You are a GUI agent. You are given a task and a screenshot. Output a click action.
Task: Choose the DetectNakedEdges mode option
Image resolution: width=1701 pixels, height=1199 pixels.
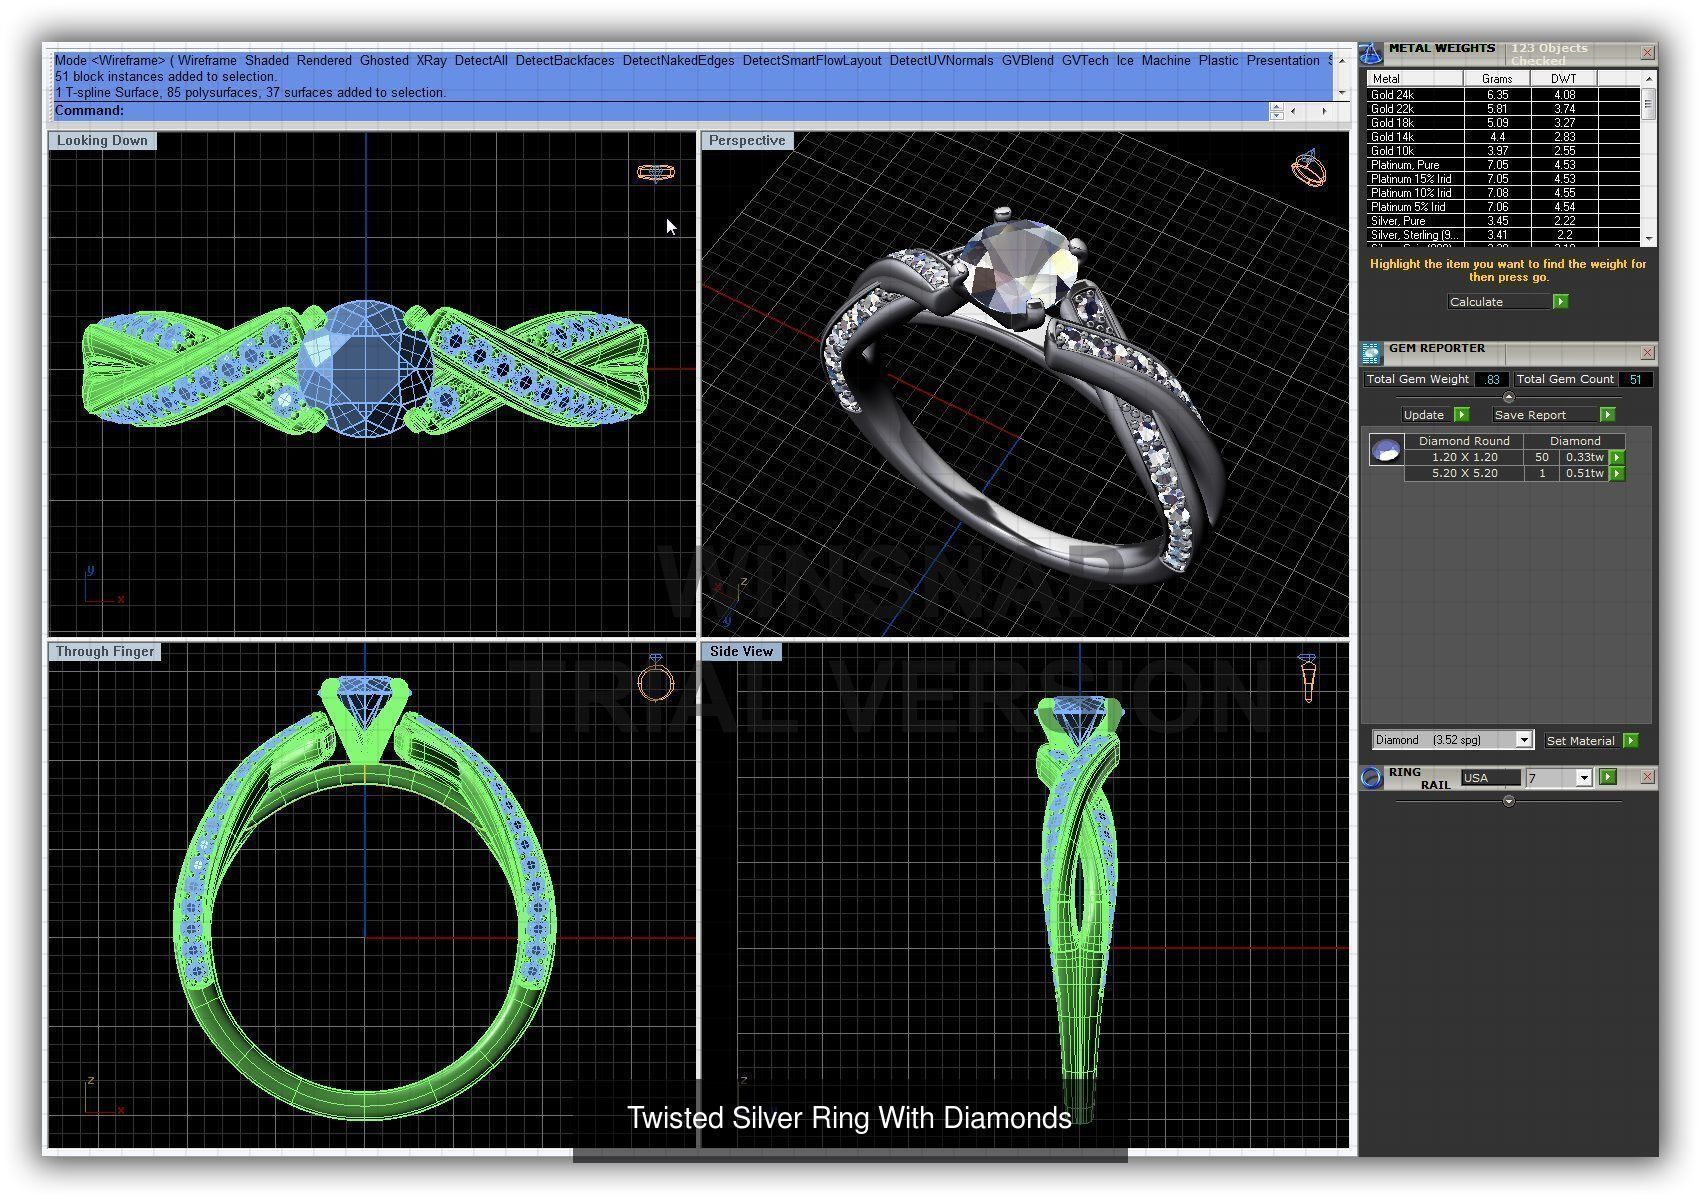[678, 61]
